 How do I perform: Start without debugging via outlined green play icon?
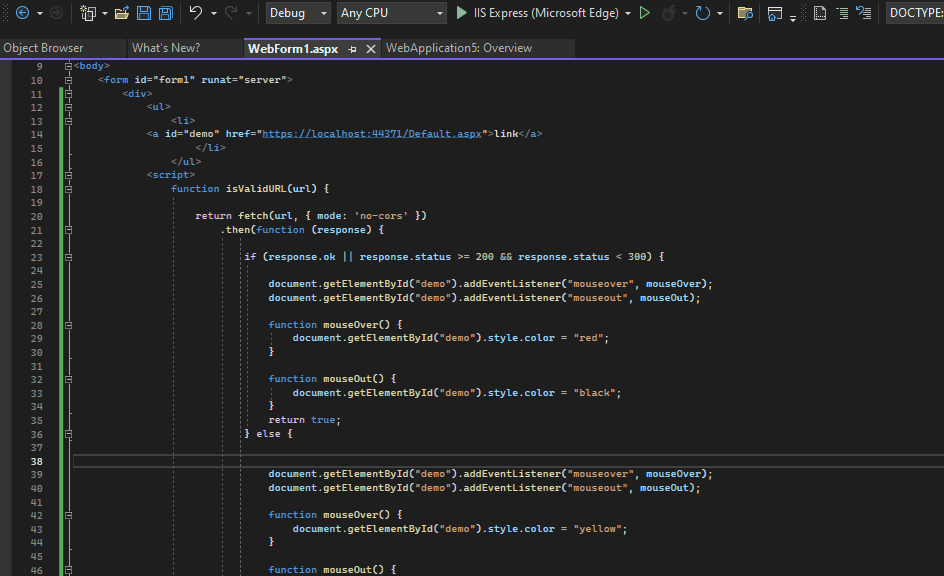[645, 13]
